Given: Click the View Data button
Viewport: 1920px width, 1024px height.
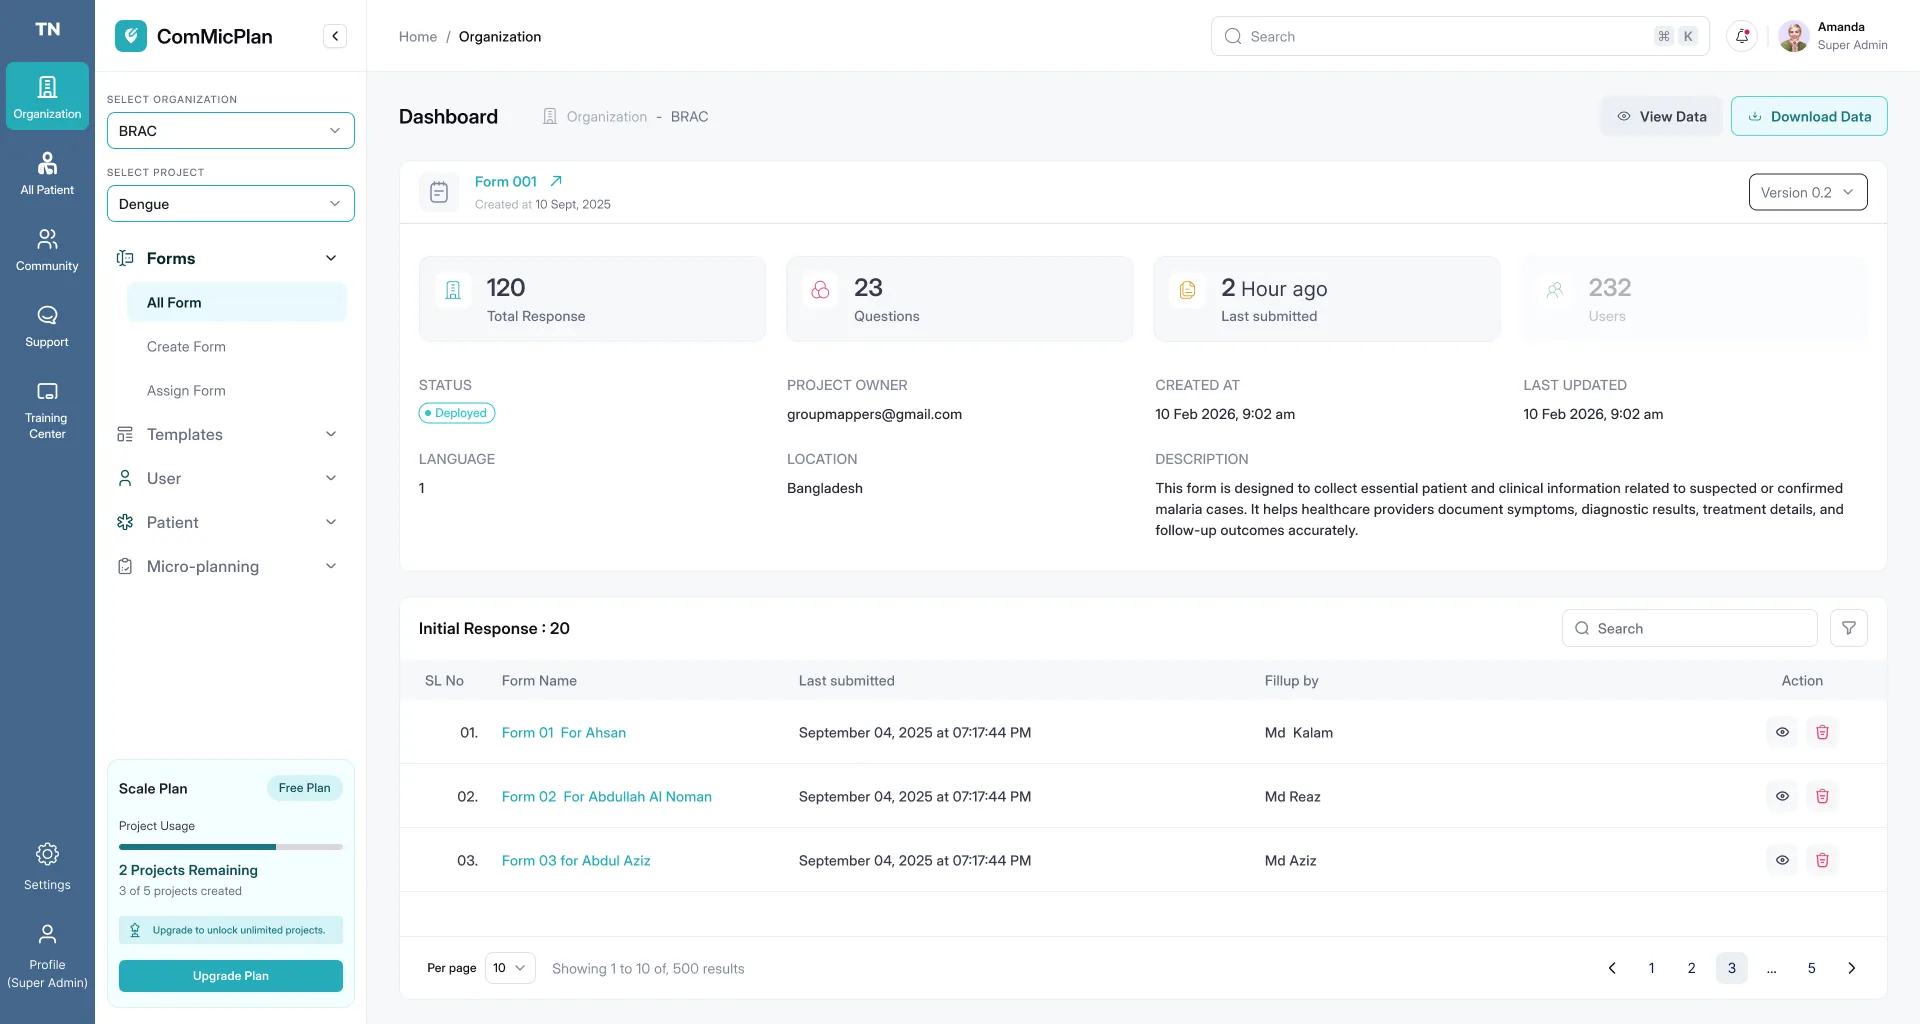Looking at the screenshot, I should click(x=1661, y=116).
